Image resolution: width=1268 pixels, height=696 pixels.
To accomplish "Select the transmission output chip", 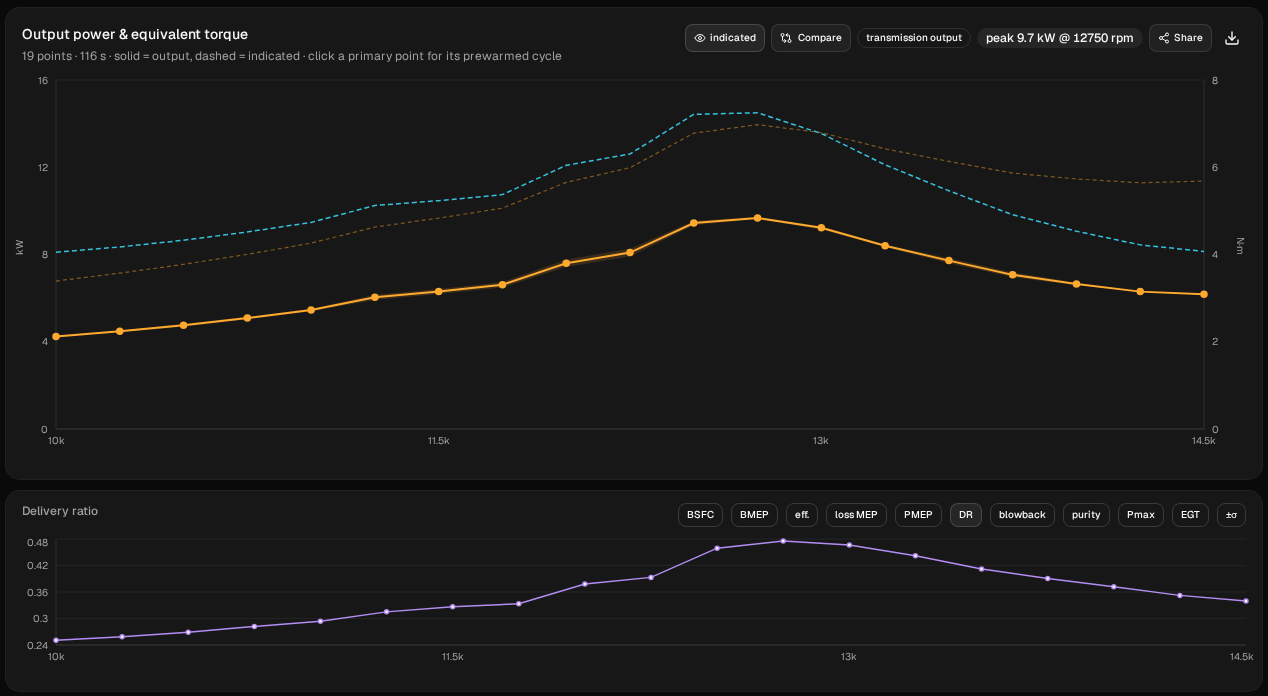I will point(914,38).
